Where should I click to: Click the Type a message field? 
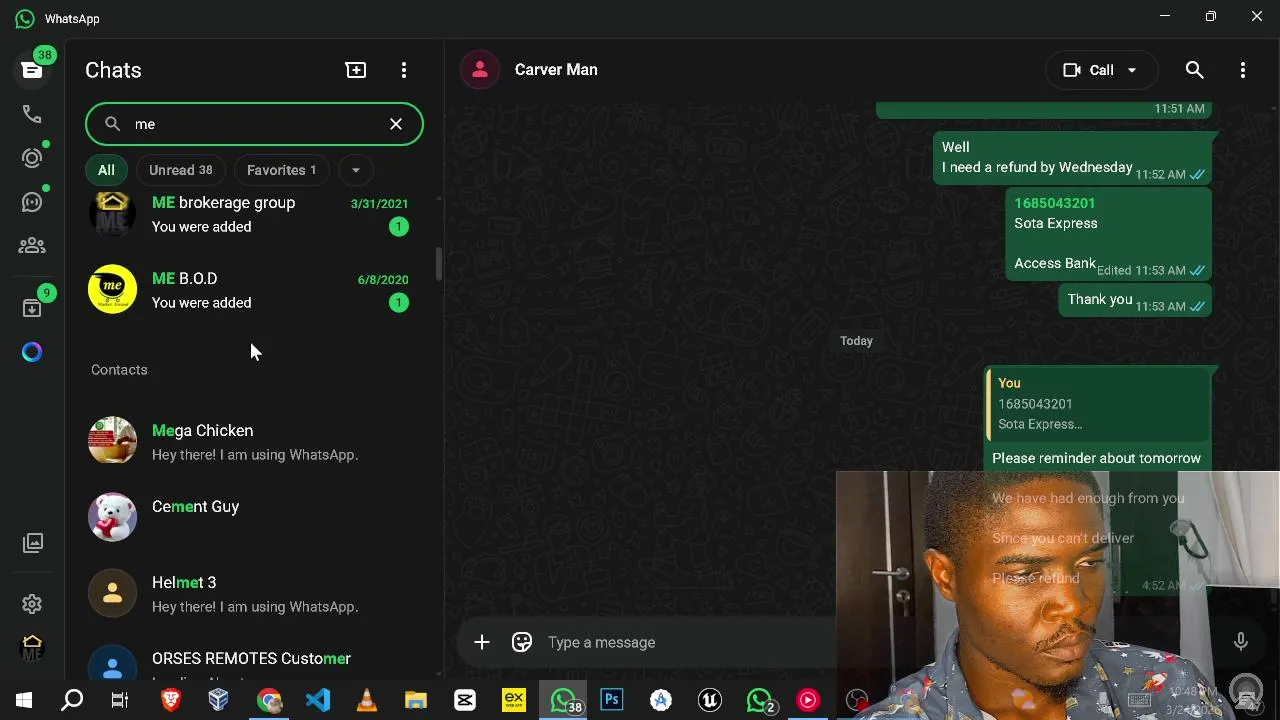click(x=690, y=642)
